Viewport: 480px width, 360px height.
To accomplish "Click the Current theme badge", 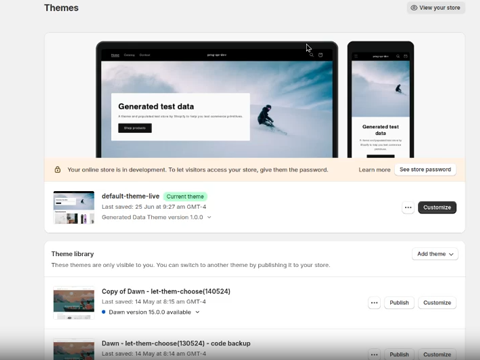I will pos(185,197).
